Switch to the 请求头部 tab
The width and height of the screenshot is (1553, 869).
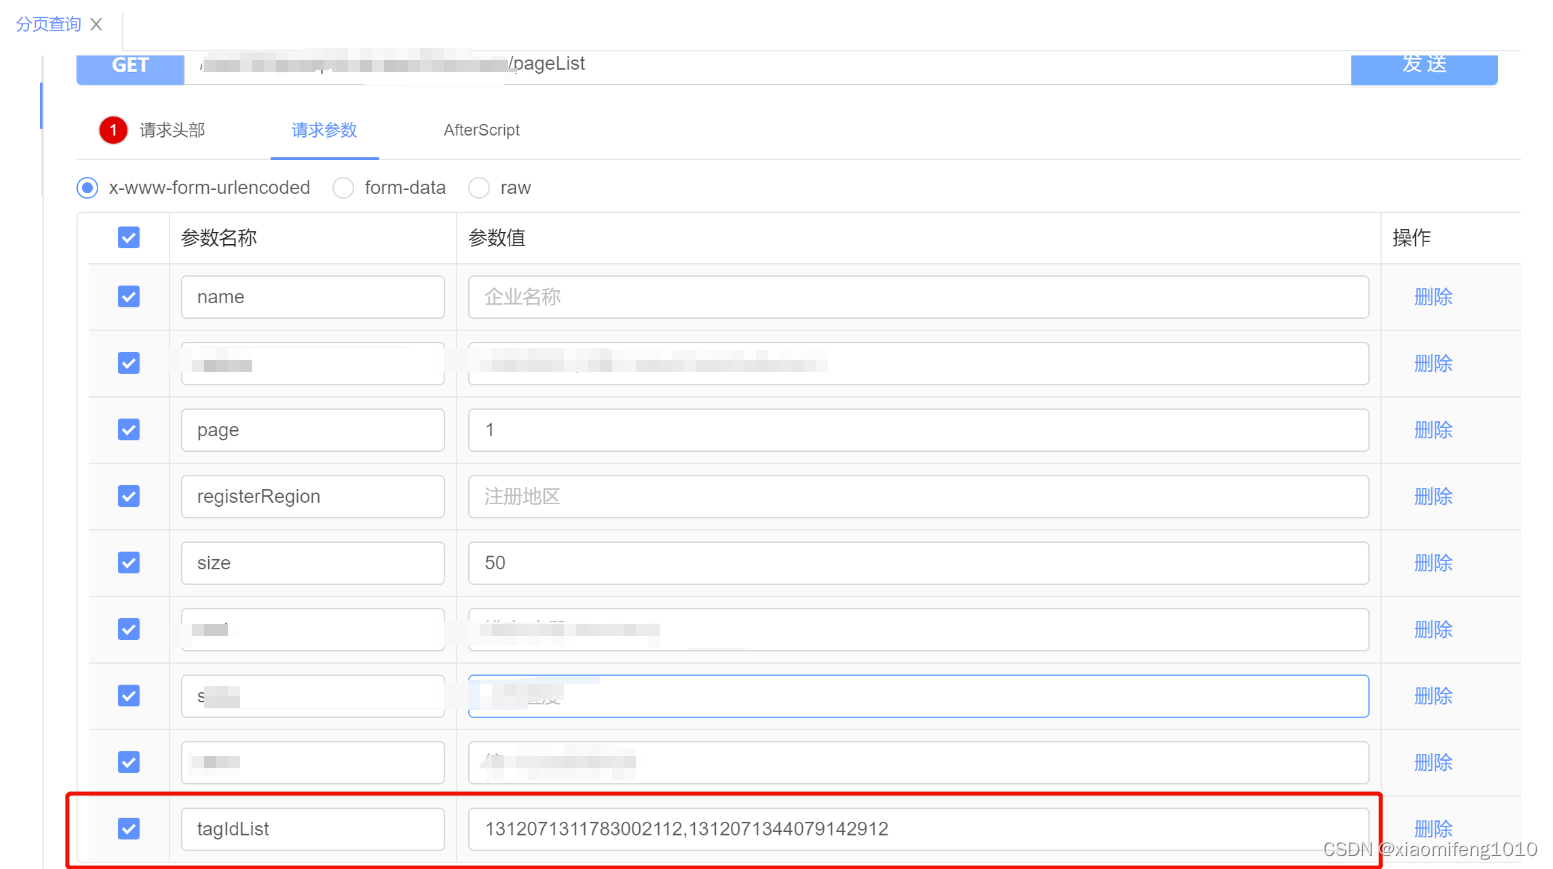point(171,130)
